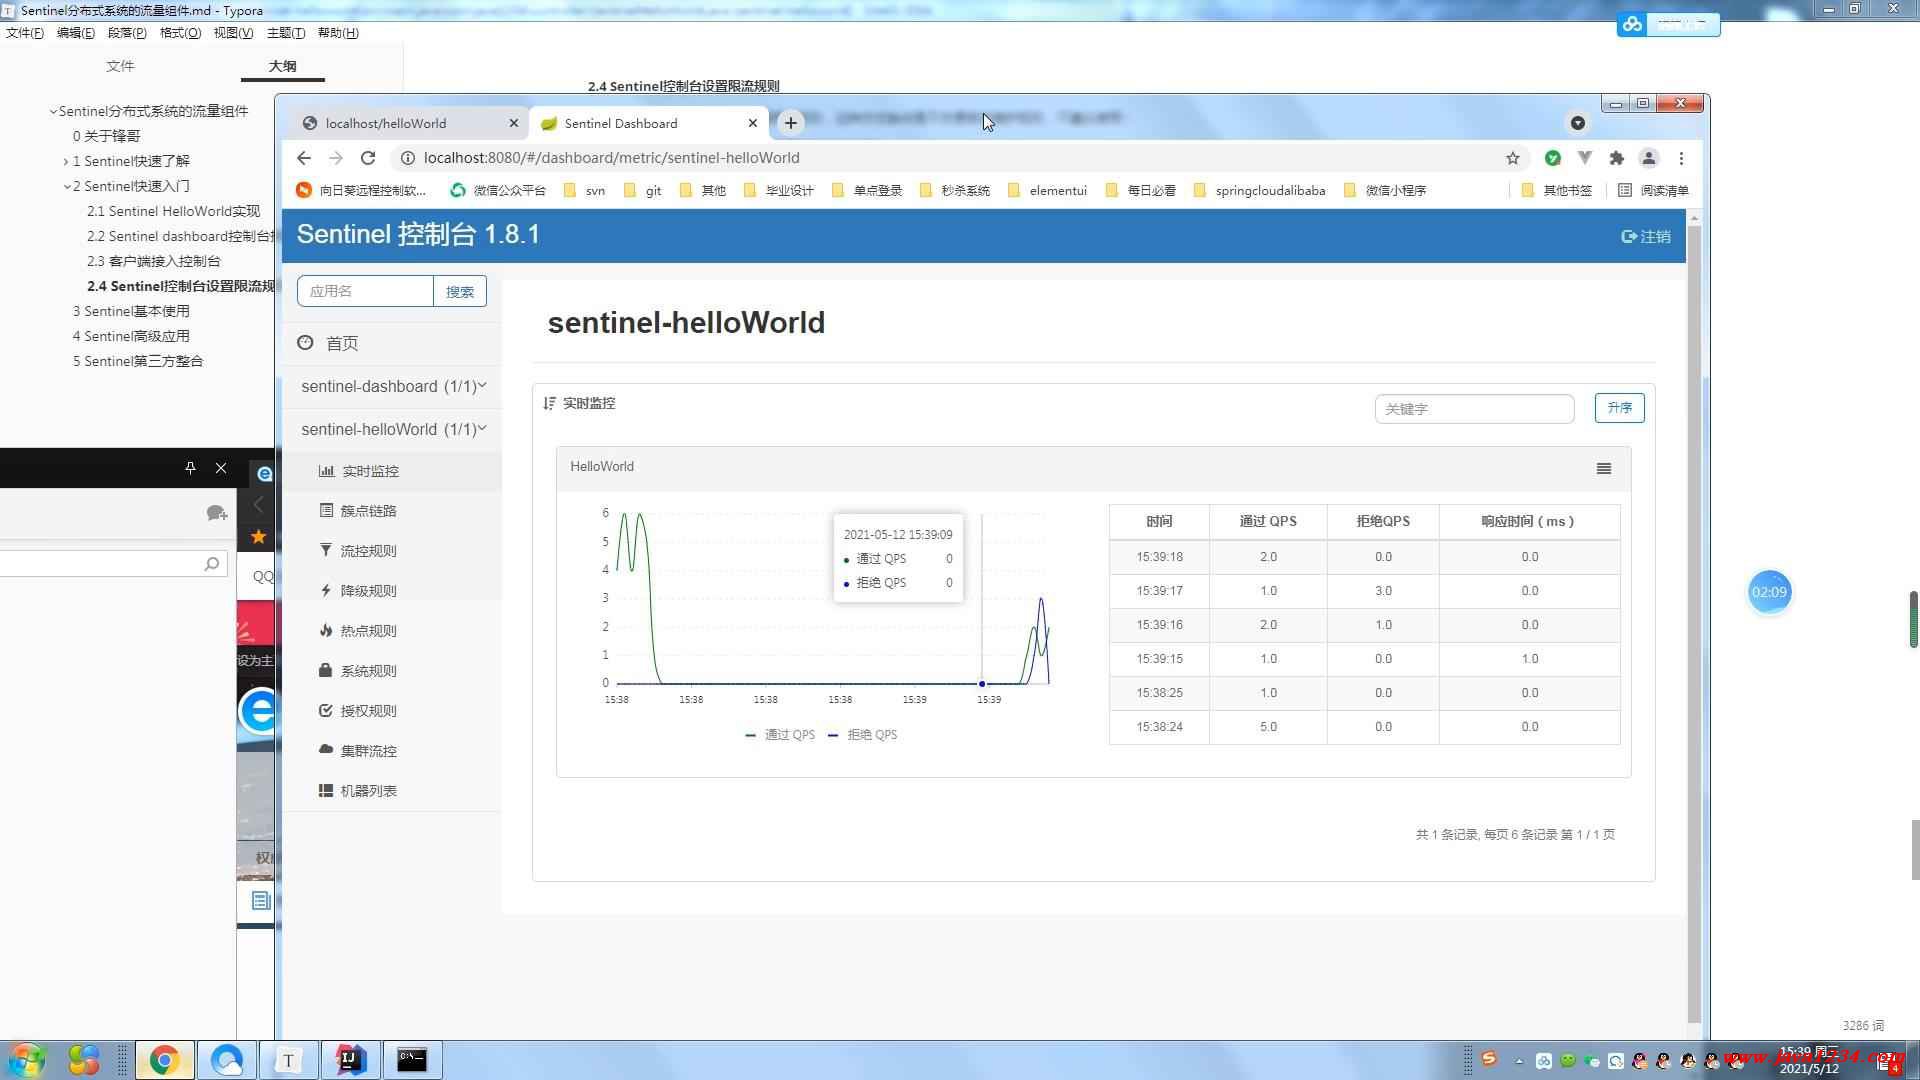Open a new browser tab
1920x1080 pixels.
[790, 123]
